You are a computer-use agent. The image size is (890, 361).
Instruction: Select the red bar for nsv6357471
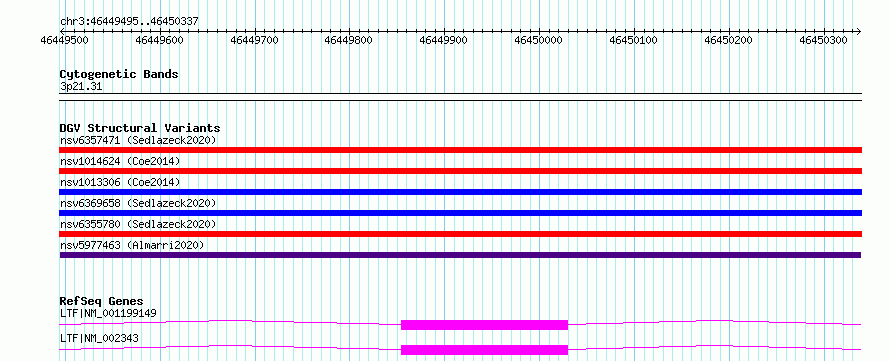point(460,150)
